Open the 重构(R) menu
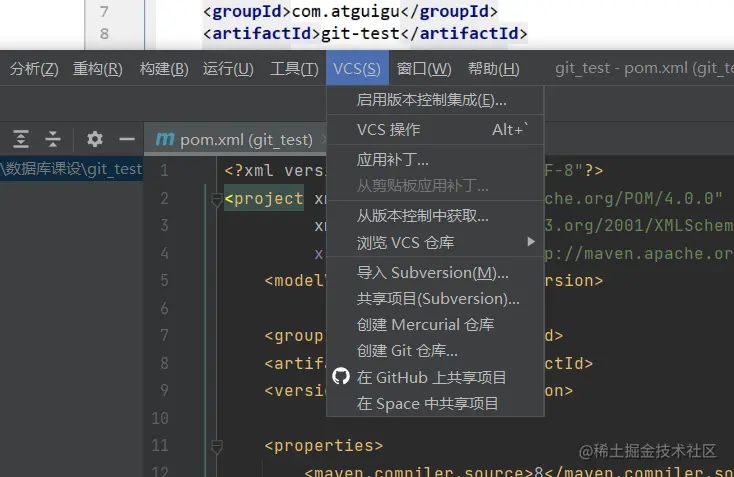 click(98, 69)
